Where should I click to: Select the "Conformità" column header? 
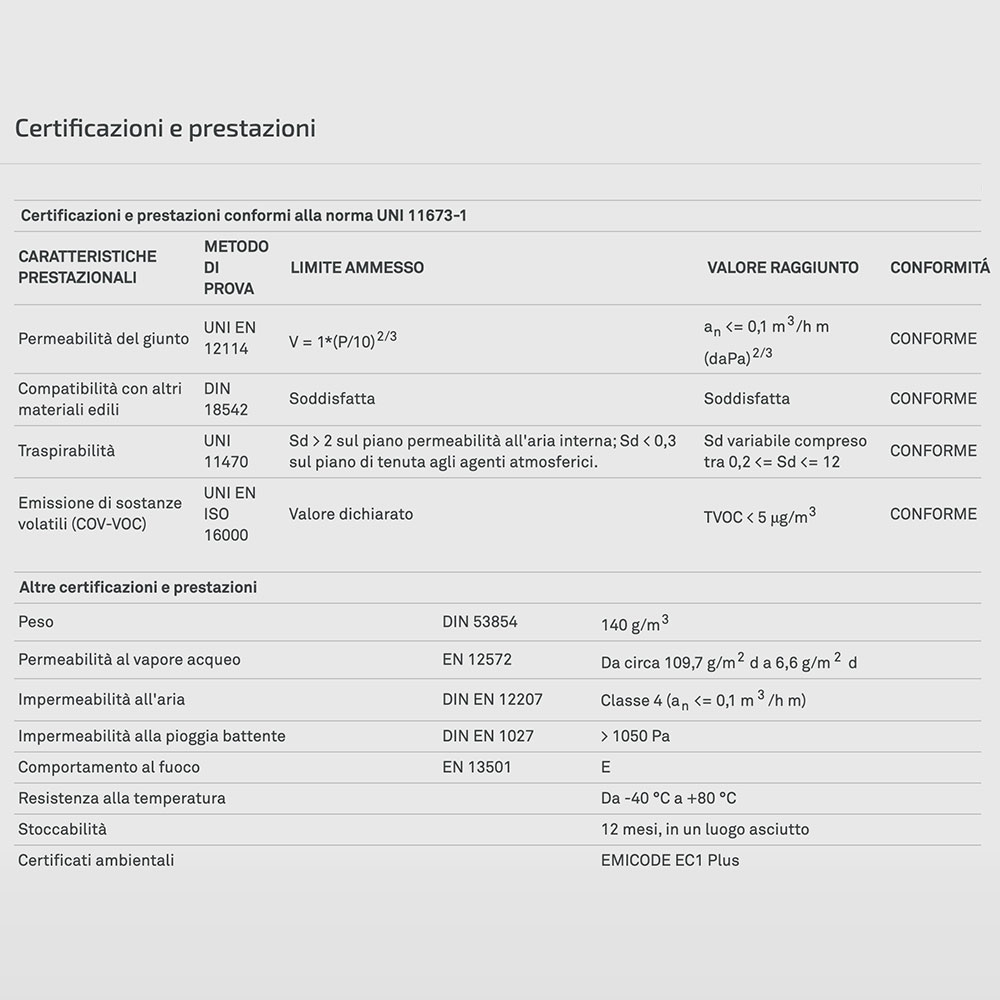point(939,267)
